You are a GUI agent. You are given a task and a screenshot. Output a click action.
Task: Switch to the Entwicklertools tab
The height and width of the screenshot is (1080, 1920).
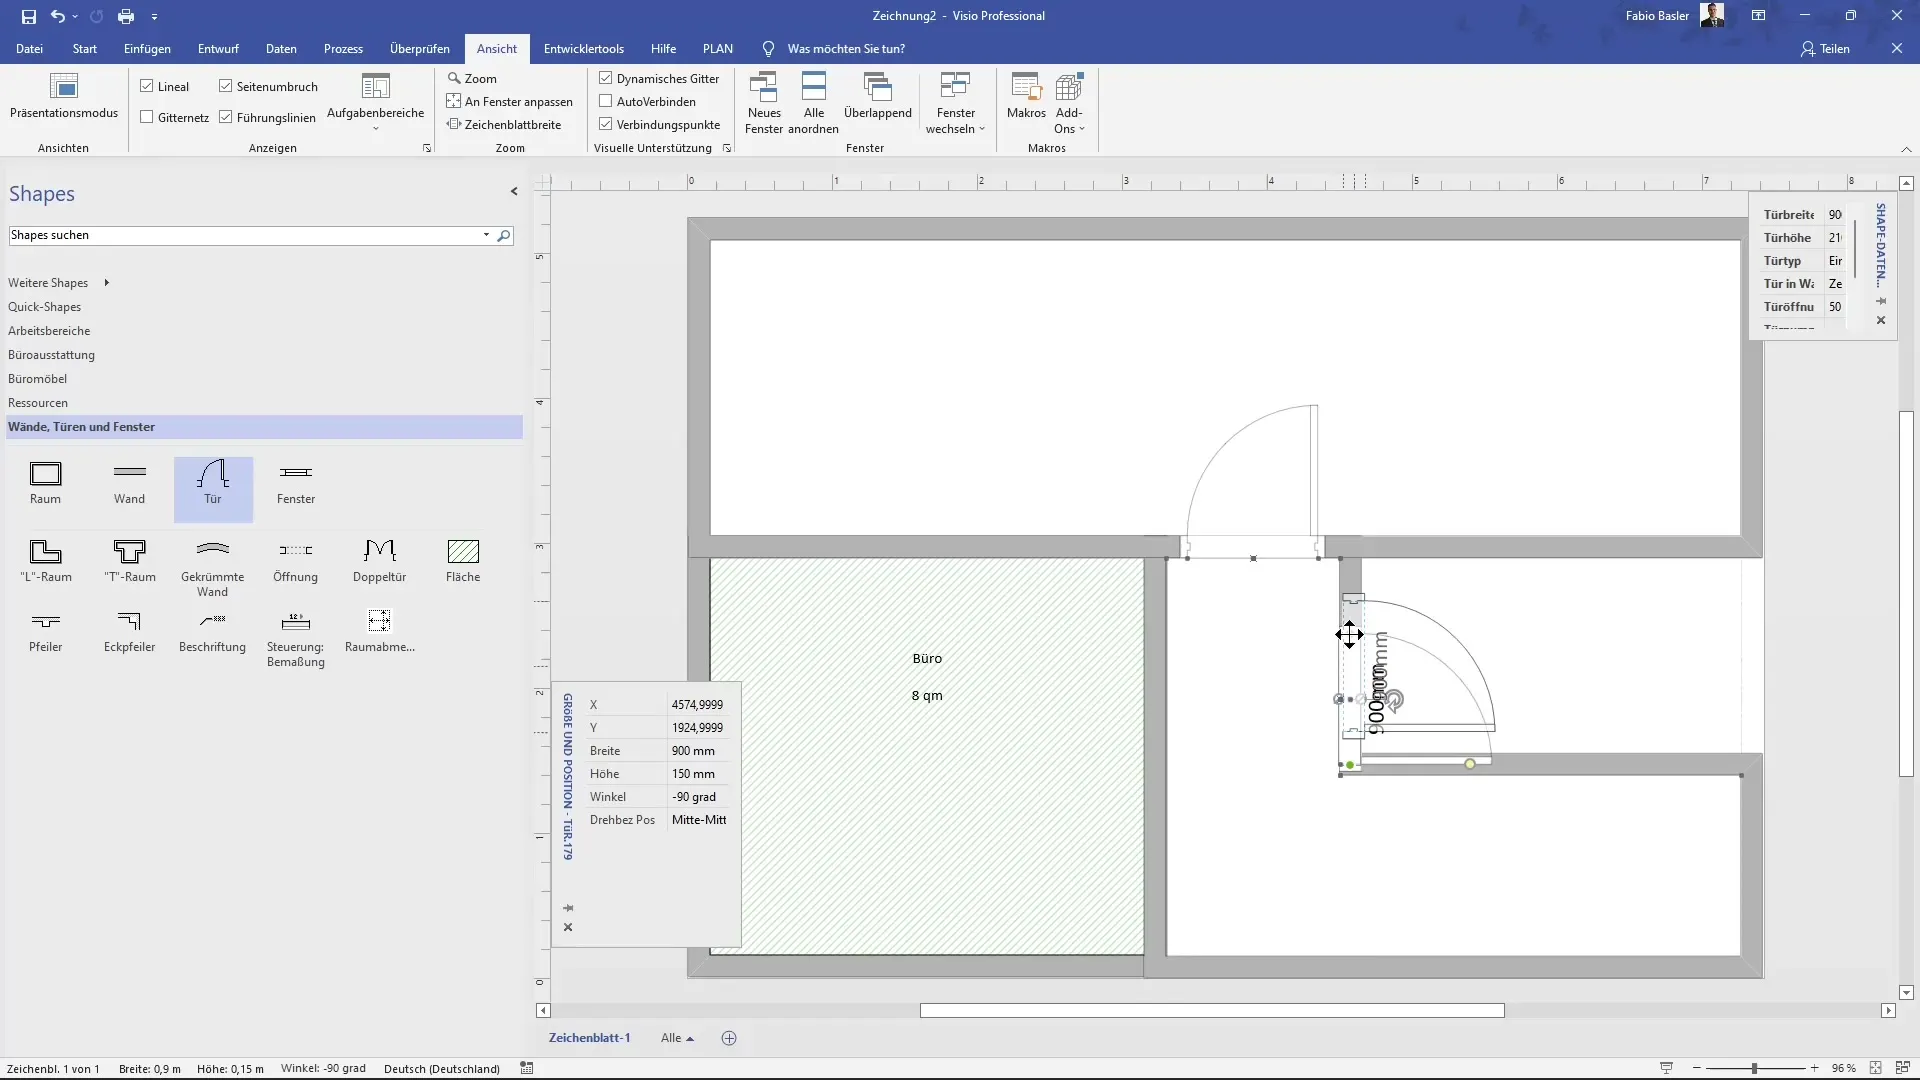[x=584, y=48]
